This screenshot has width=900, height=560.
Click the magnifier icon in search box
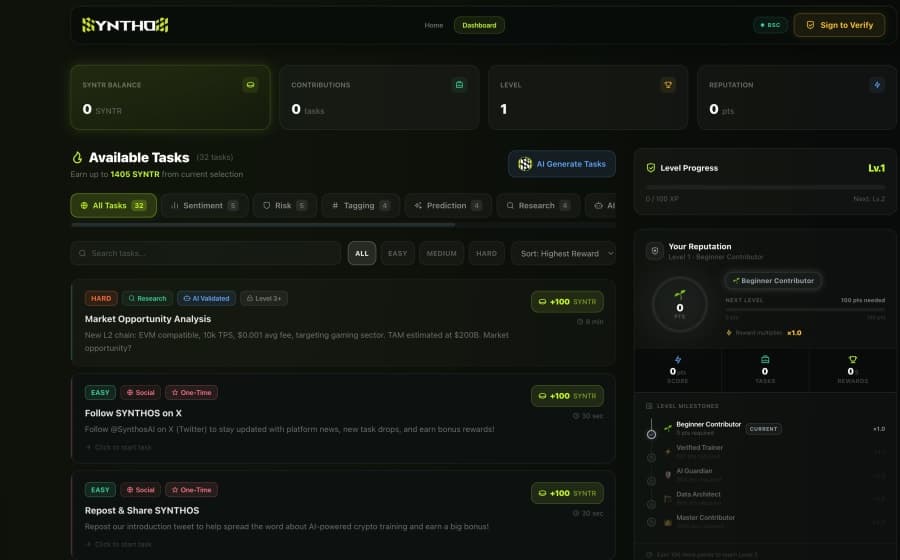coord(82,253)
